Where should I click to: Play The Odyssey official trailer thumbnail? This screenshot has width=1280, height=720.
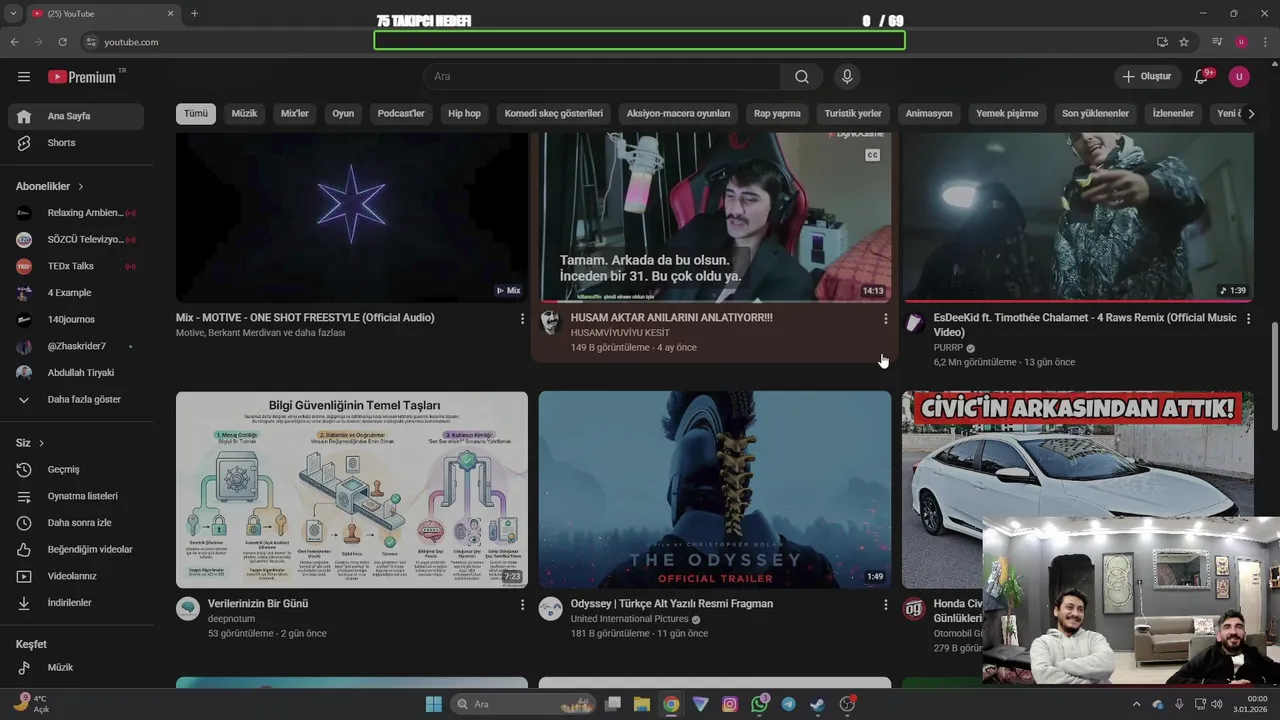[x=715, y=490]
